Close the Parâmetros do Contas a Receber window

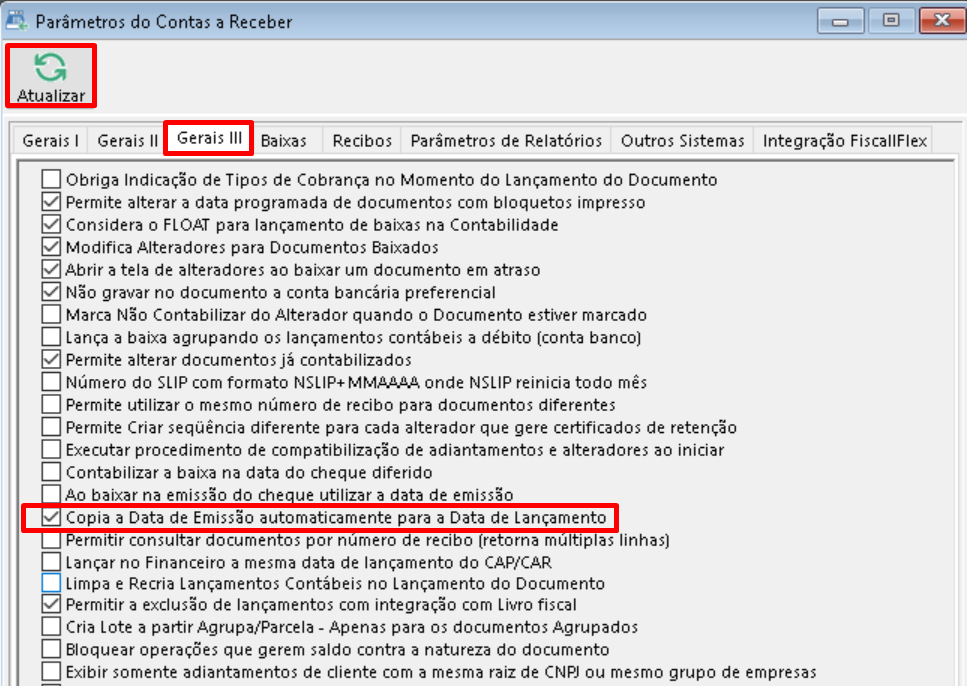[942, 21]
